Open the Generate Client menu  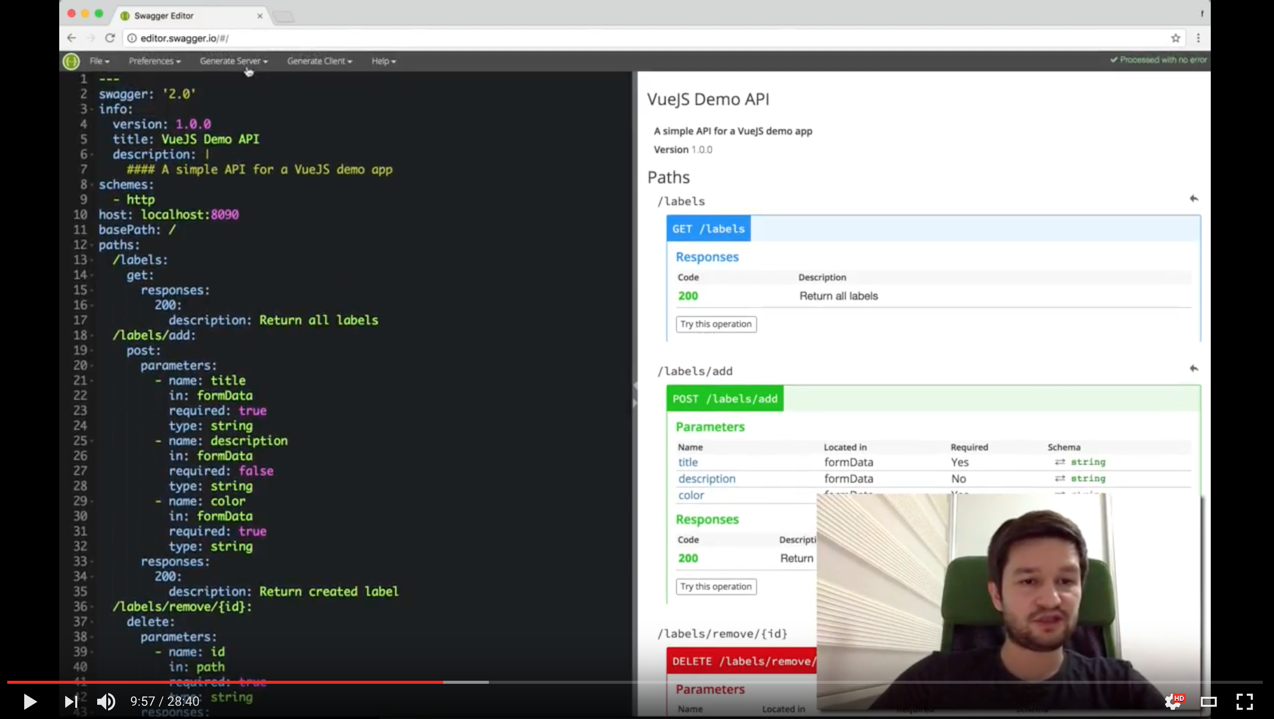point(319,61)
